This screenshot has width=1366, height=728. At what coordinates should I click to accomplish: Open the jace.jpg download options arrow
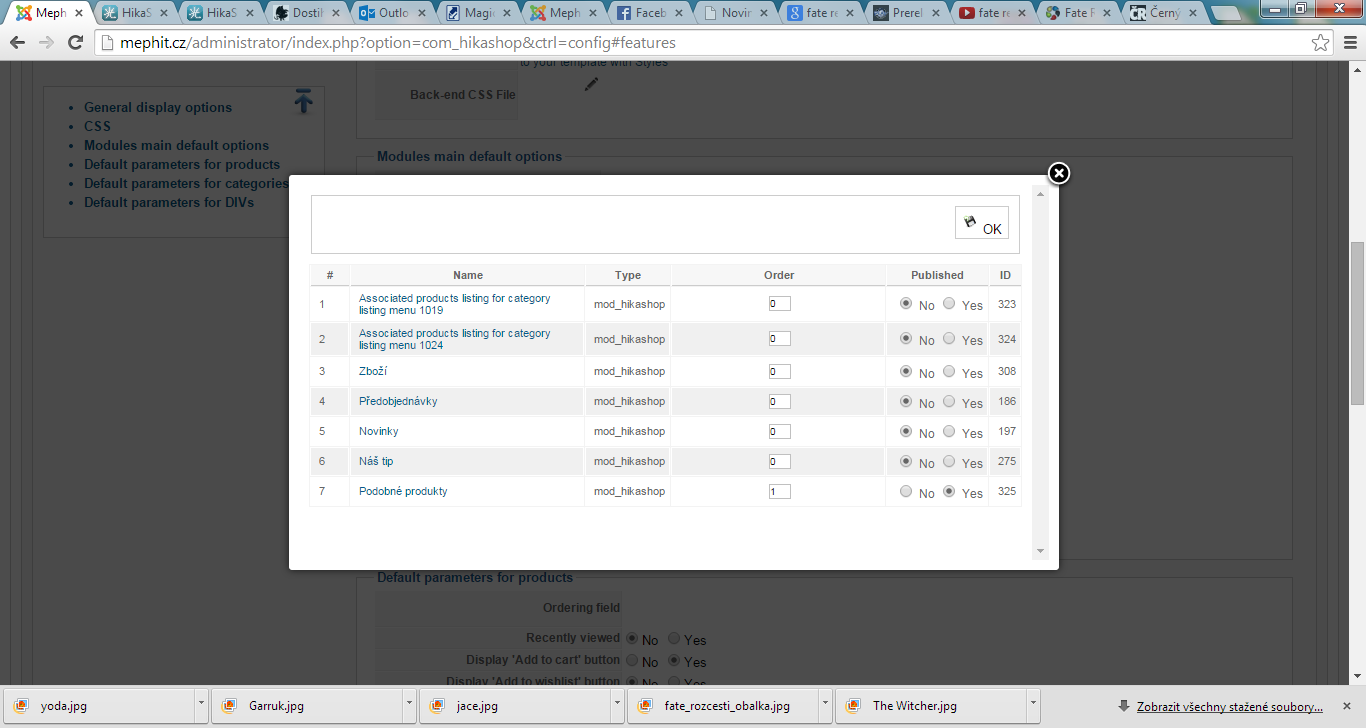pyautogui.click(x=617, y=705)
